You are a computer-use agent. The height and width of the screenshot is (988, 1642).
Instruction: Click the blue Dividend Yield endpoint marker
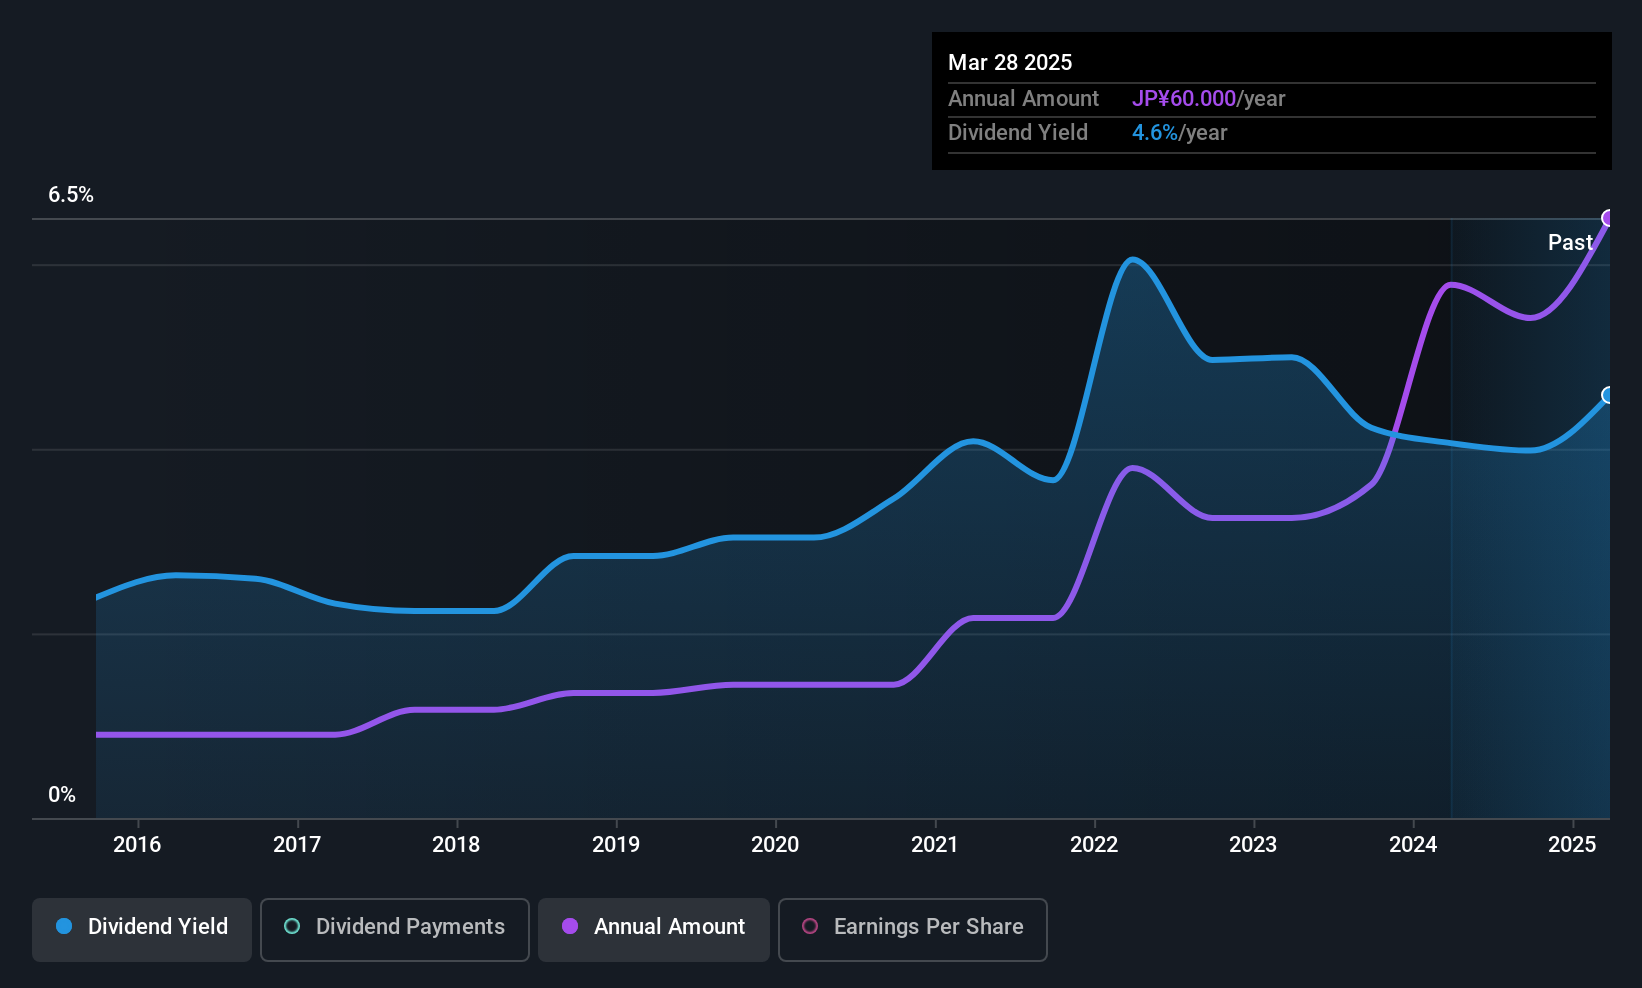(1608, 395)
